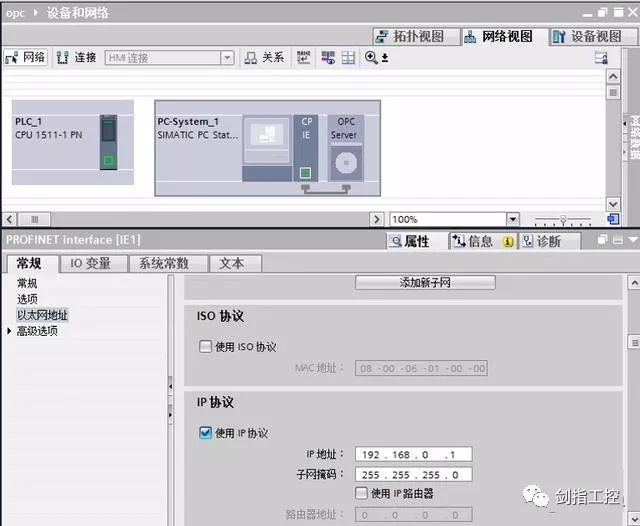Screen dimensions: 640x526
Task: Click the 子网掩码 input field
Action: click(x=413, y=474)
